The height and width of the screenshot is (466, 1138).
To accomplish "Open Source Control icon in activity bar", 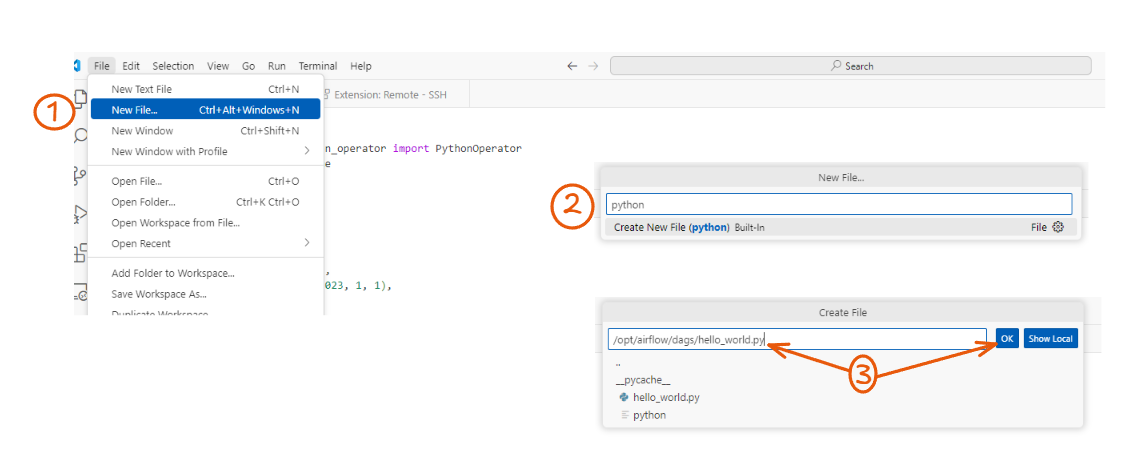I will [80, 175].
